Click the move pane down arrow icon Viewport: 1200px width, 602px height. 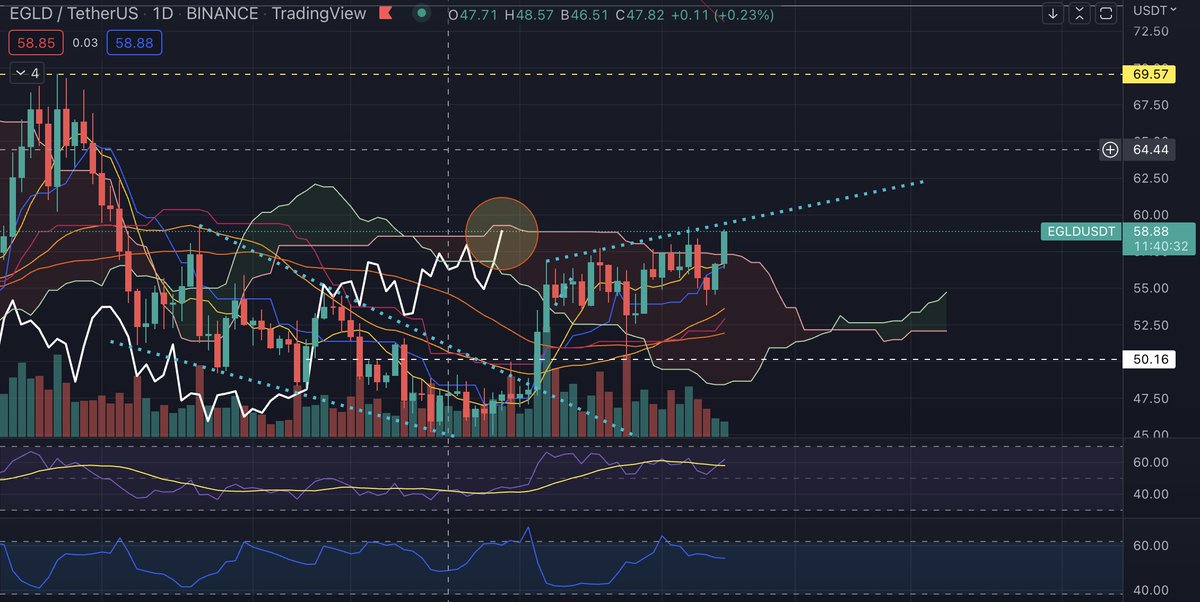pyautogui.click(x=1053, y=14)
